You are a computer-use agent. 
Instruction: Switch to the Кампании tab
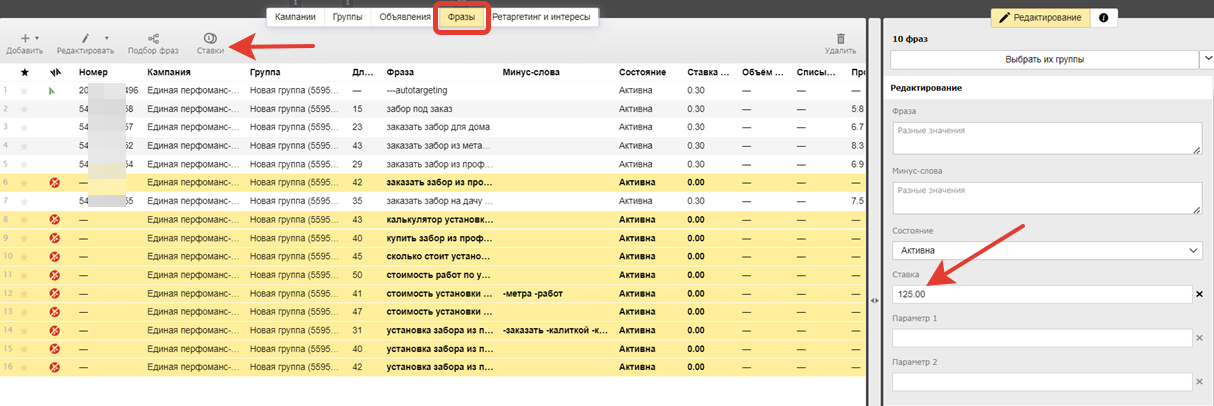pos(295,17)
